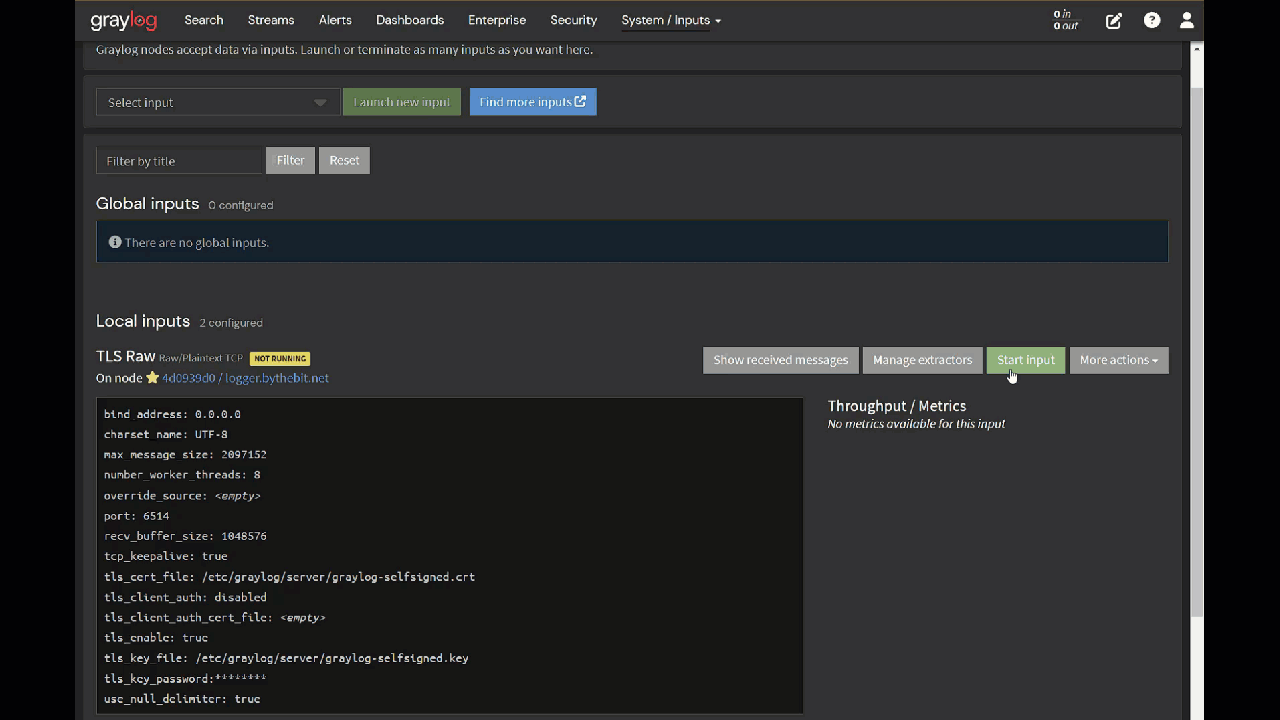
Task: Open the Select input dropdown
Action: click(217, 101)
